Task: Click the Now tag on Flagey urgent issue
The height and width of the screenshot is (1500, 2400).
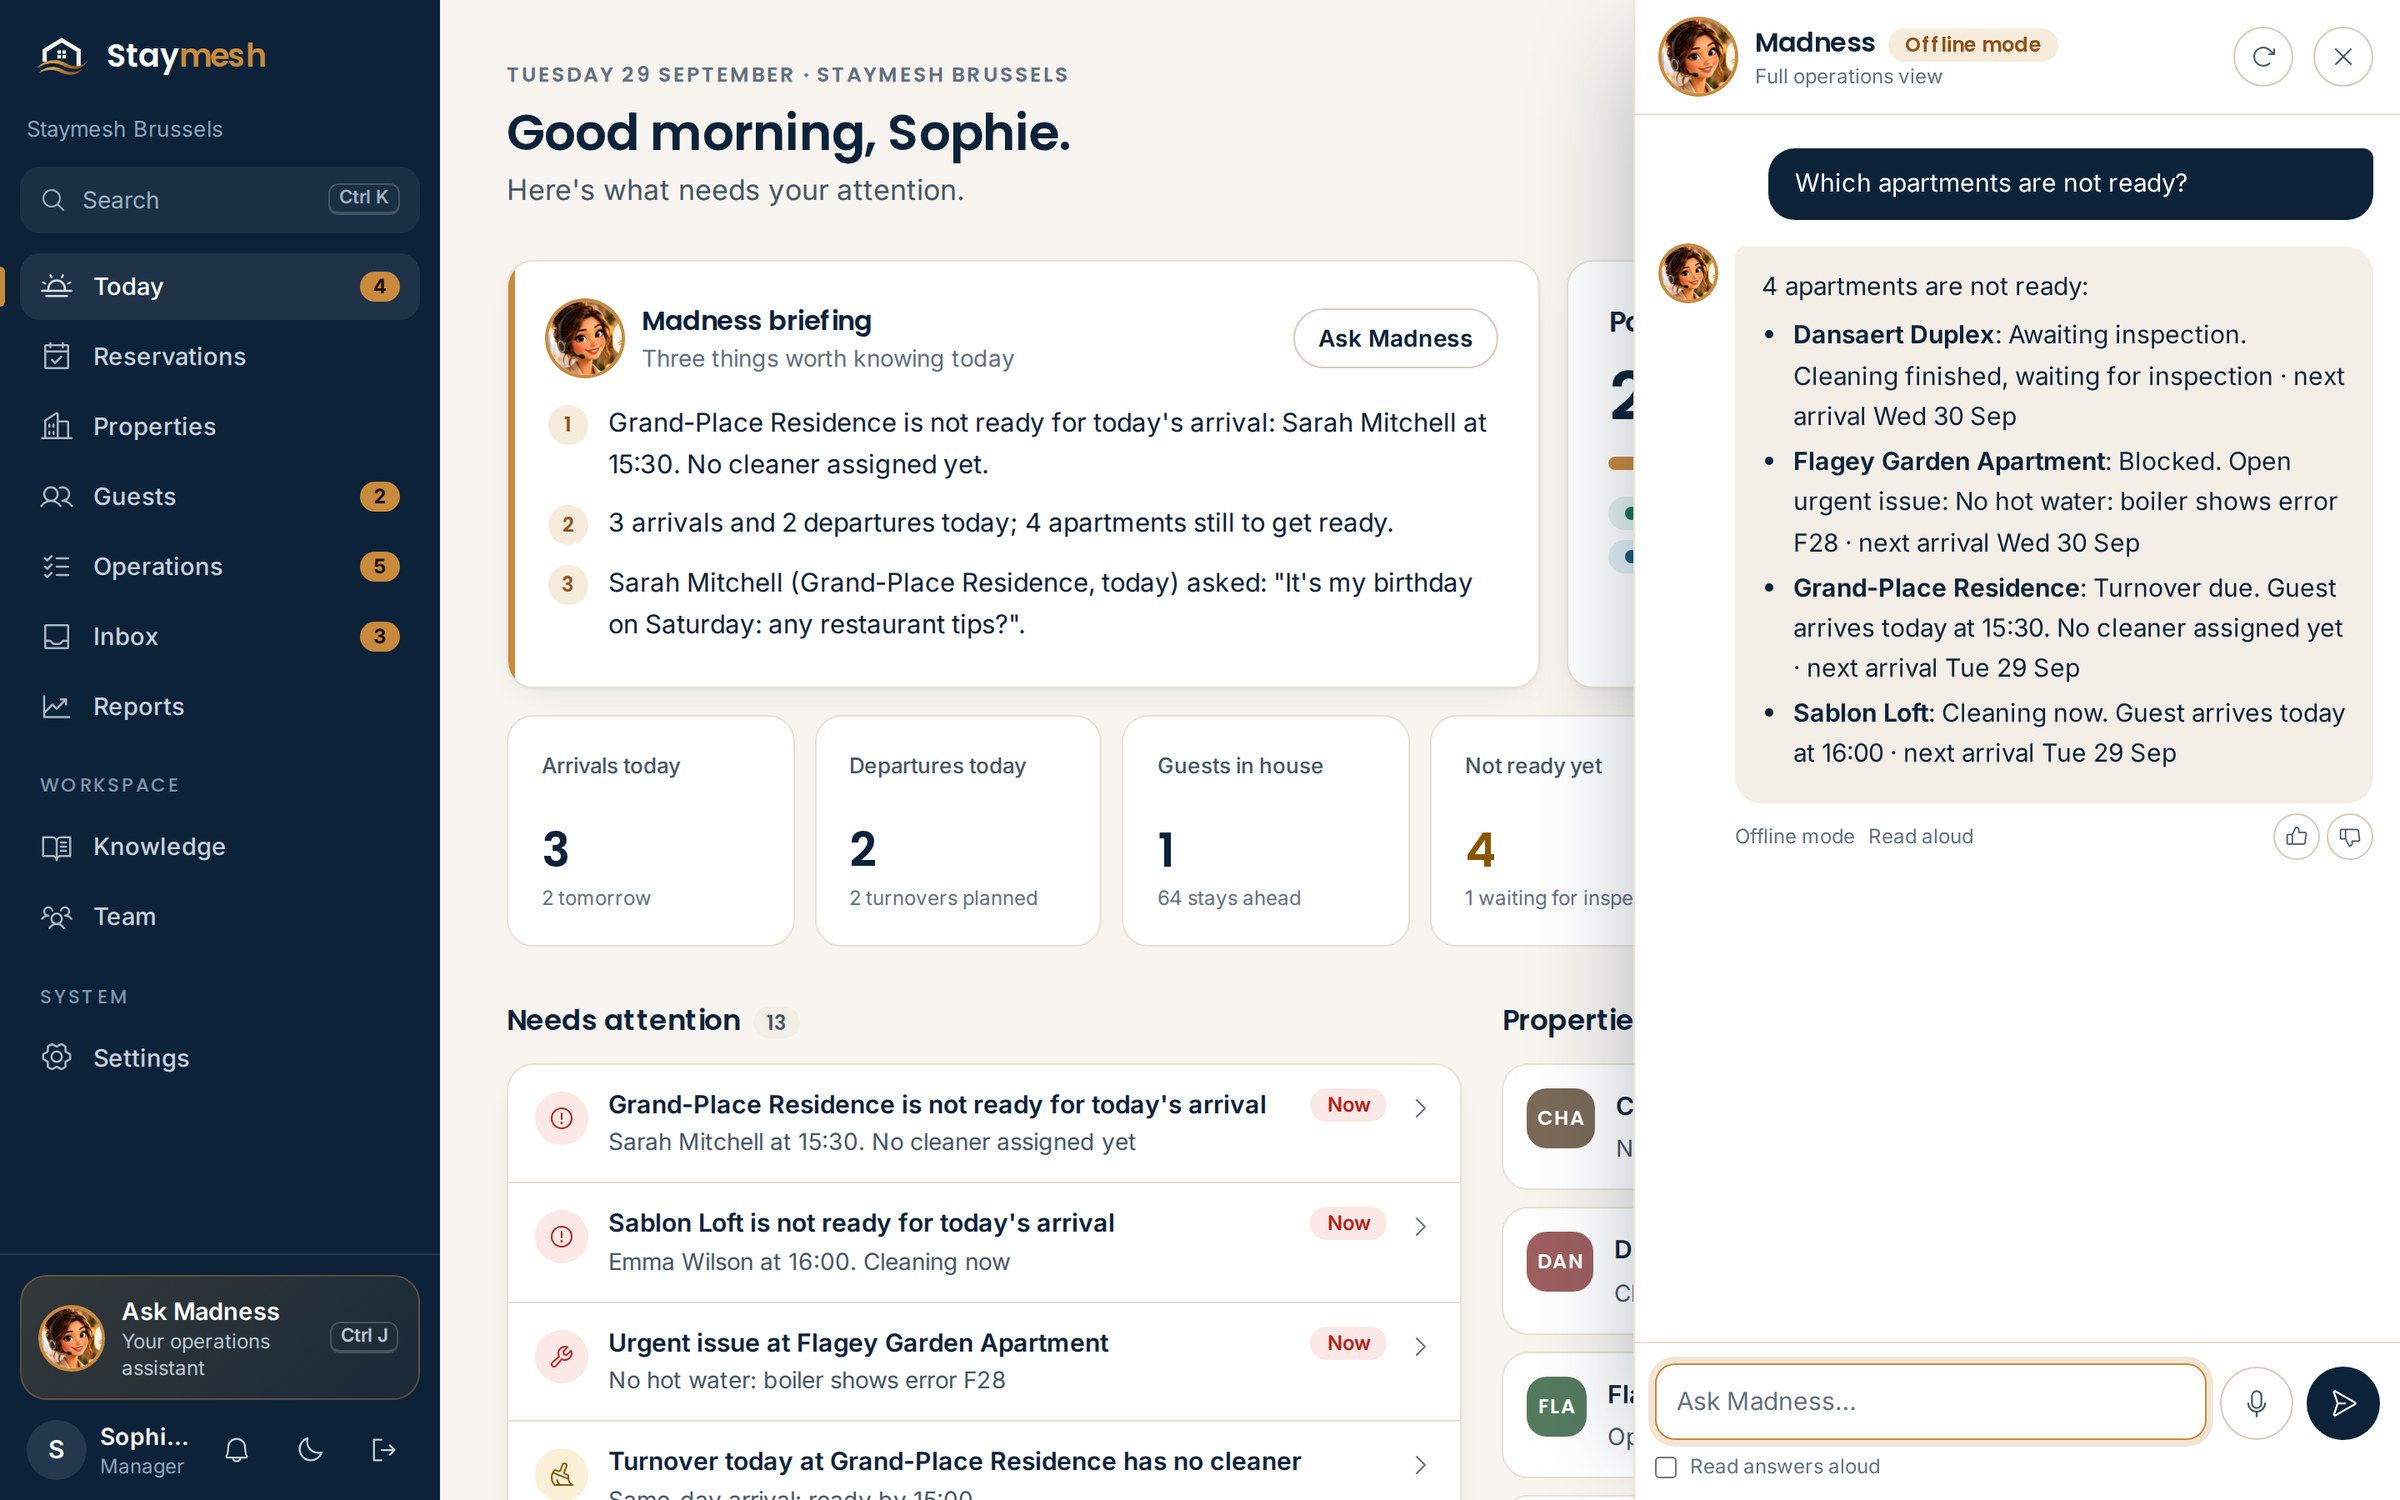Action: [x=1348, y=1343]
